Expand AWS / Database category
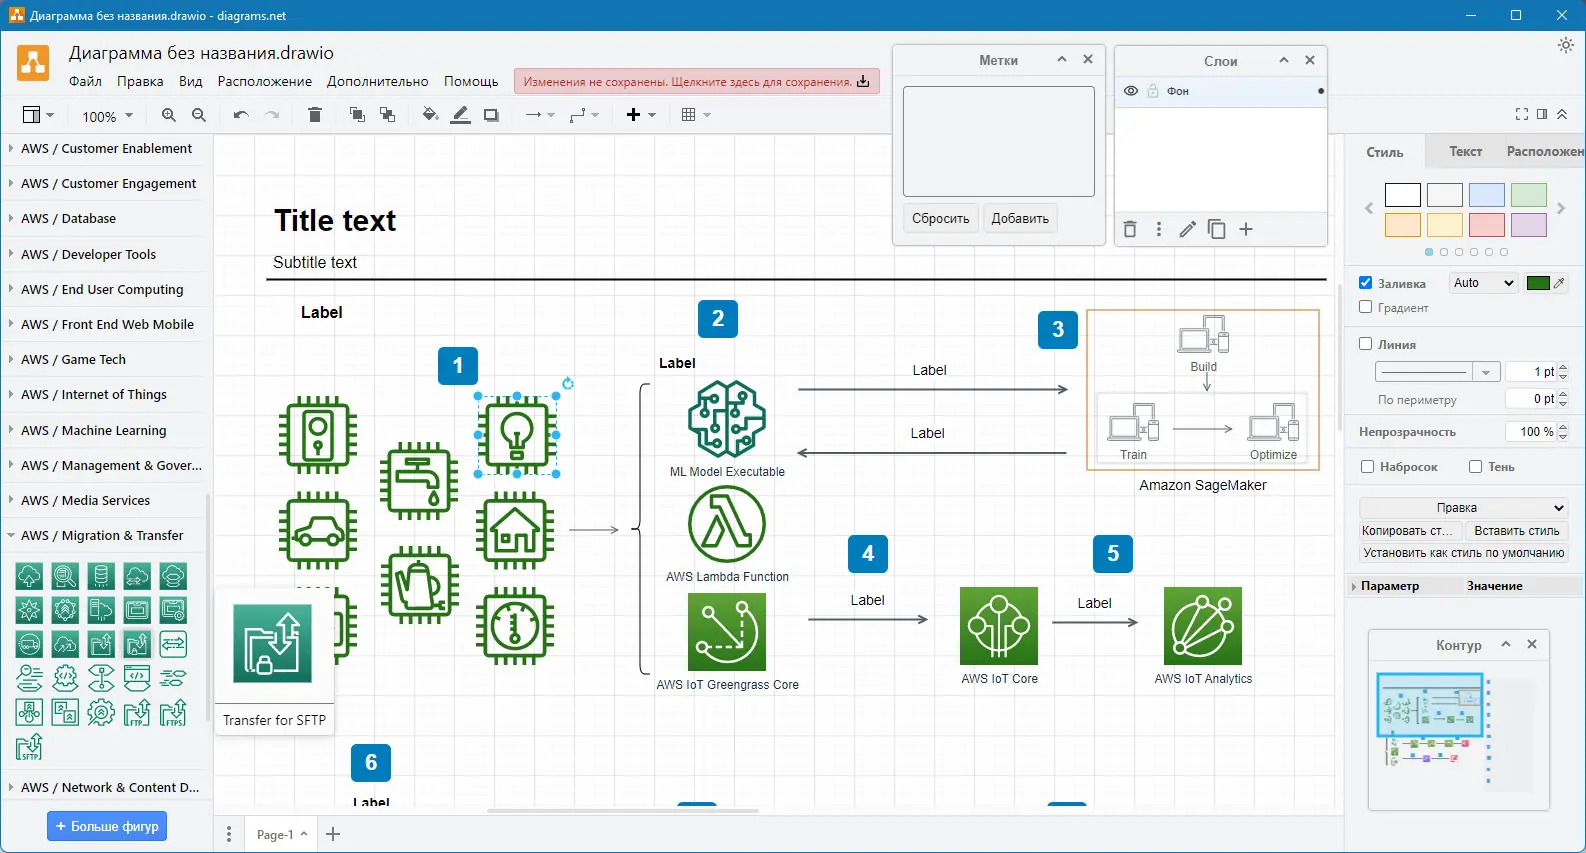Viewport: 1586px width, 853px height. coord(68,219)
